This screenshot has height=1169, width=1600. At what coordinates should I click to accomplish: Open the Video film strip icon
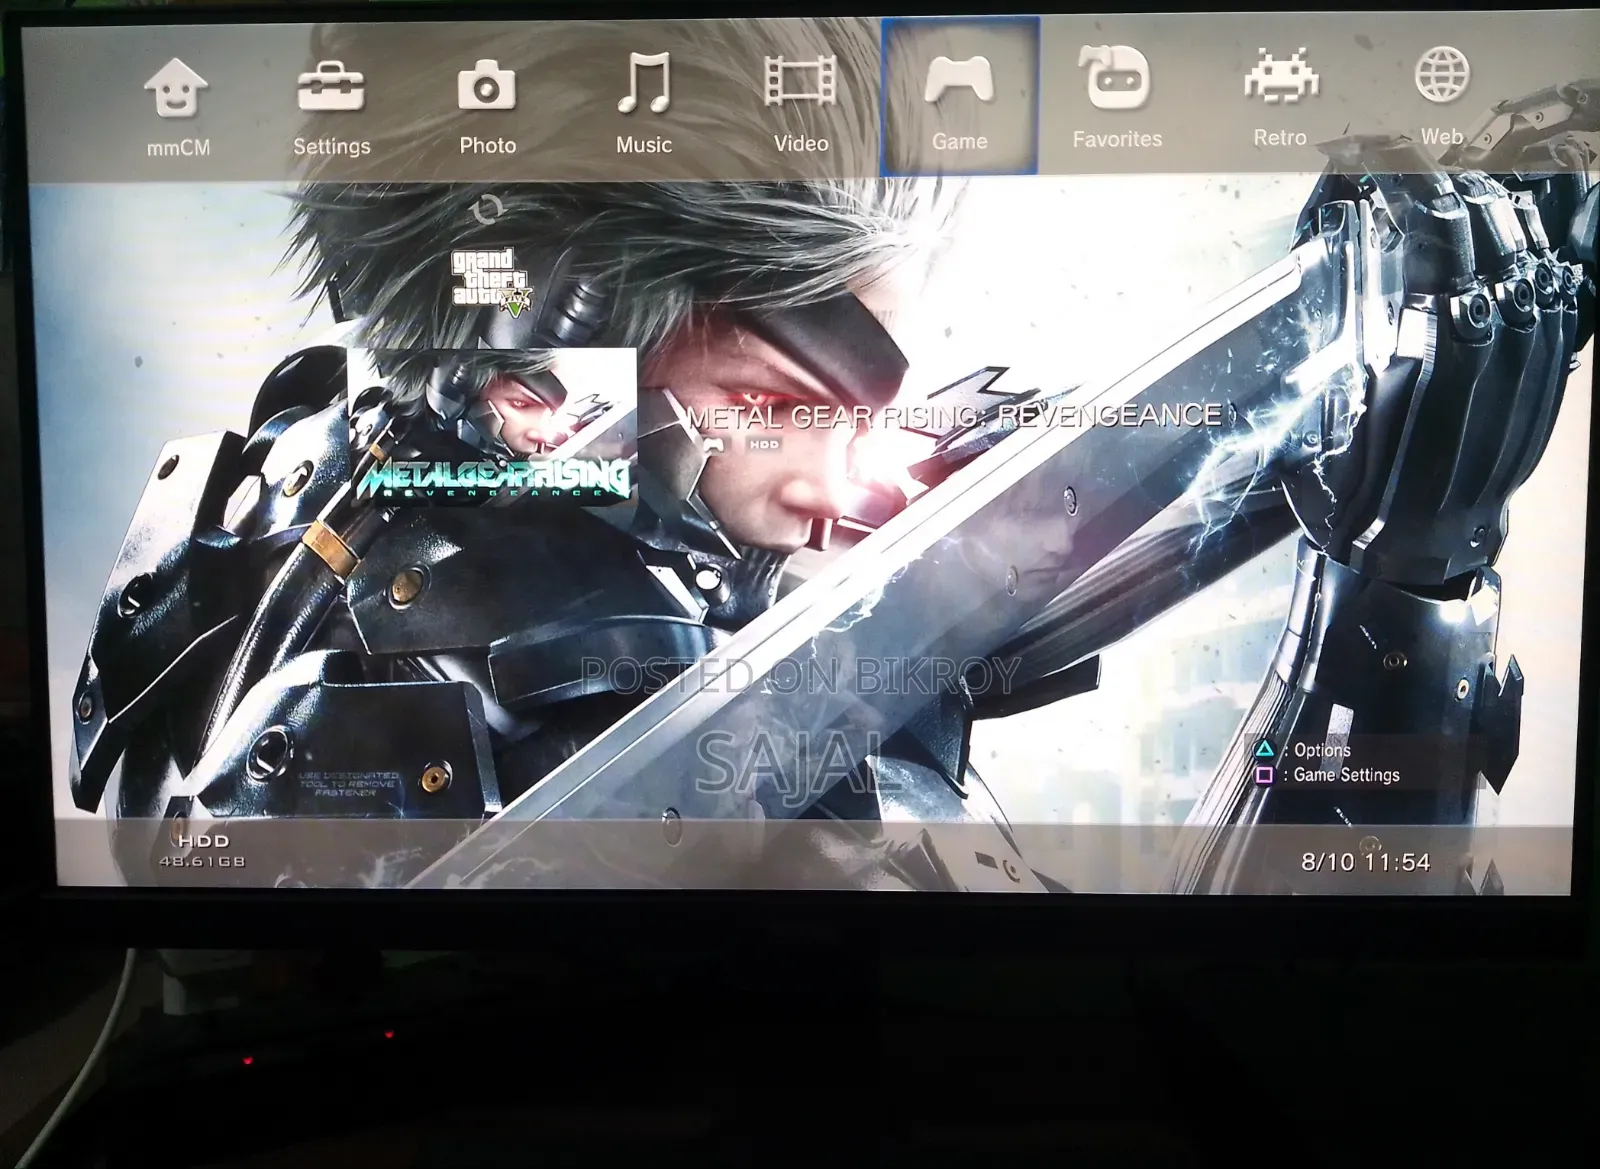(x=800, y=81)
